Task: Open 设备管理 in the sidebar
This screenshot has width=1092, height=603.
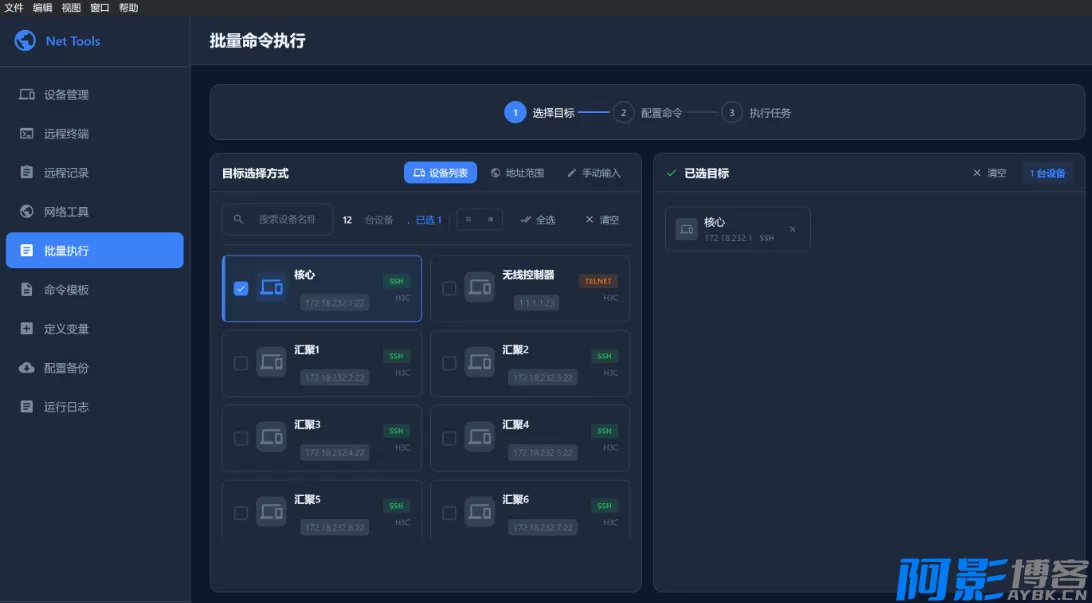Action: tap(66, 95)
